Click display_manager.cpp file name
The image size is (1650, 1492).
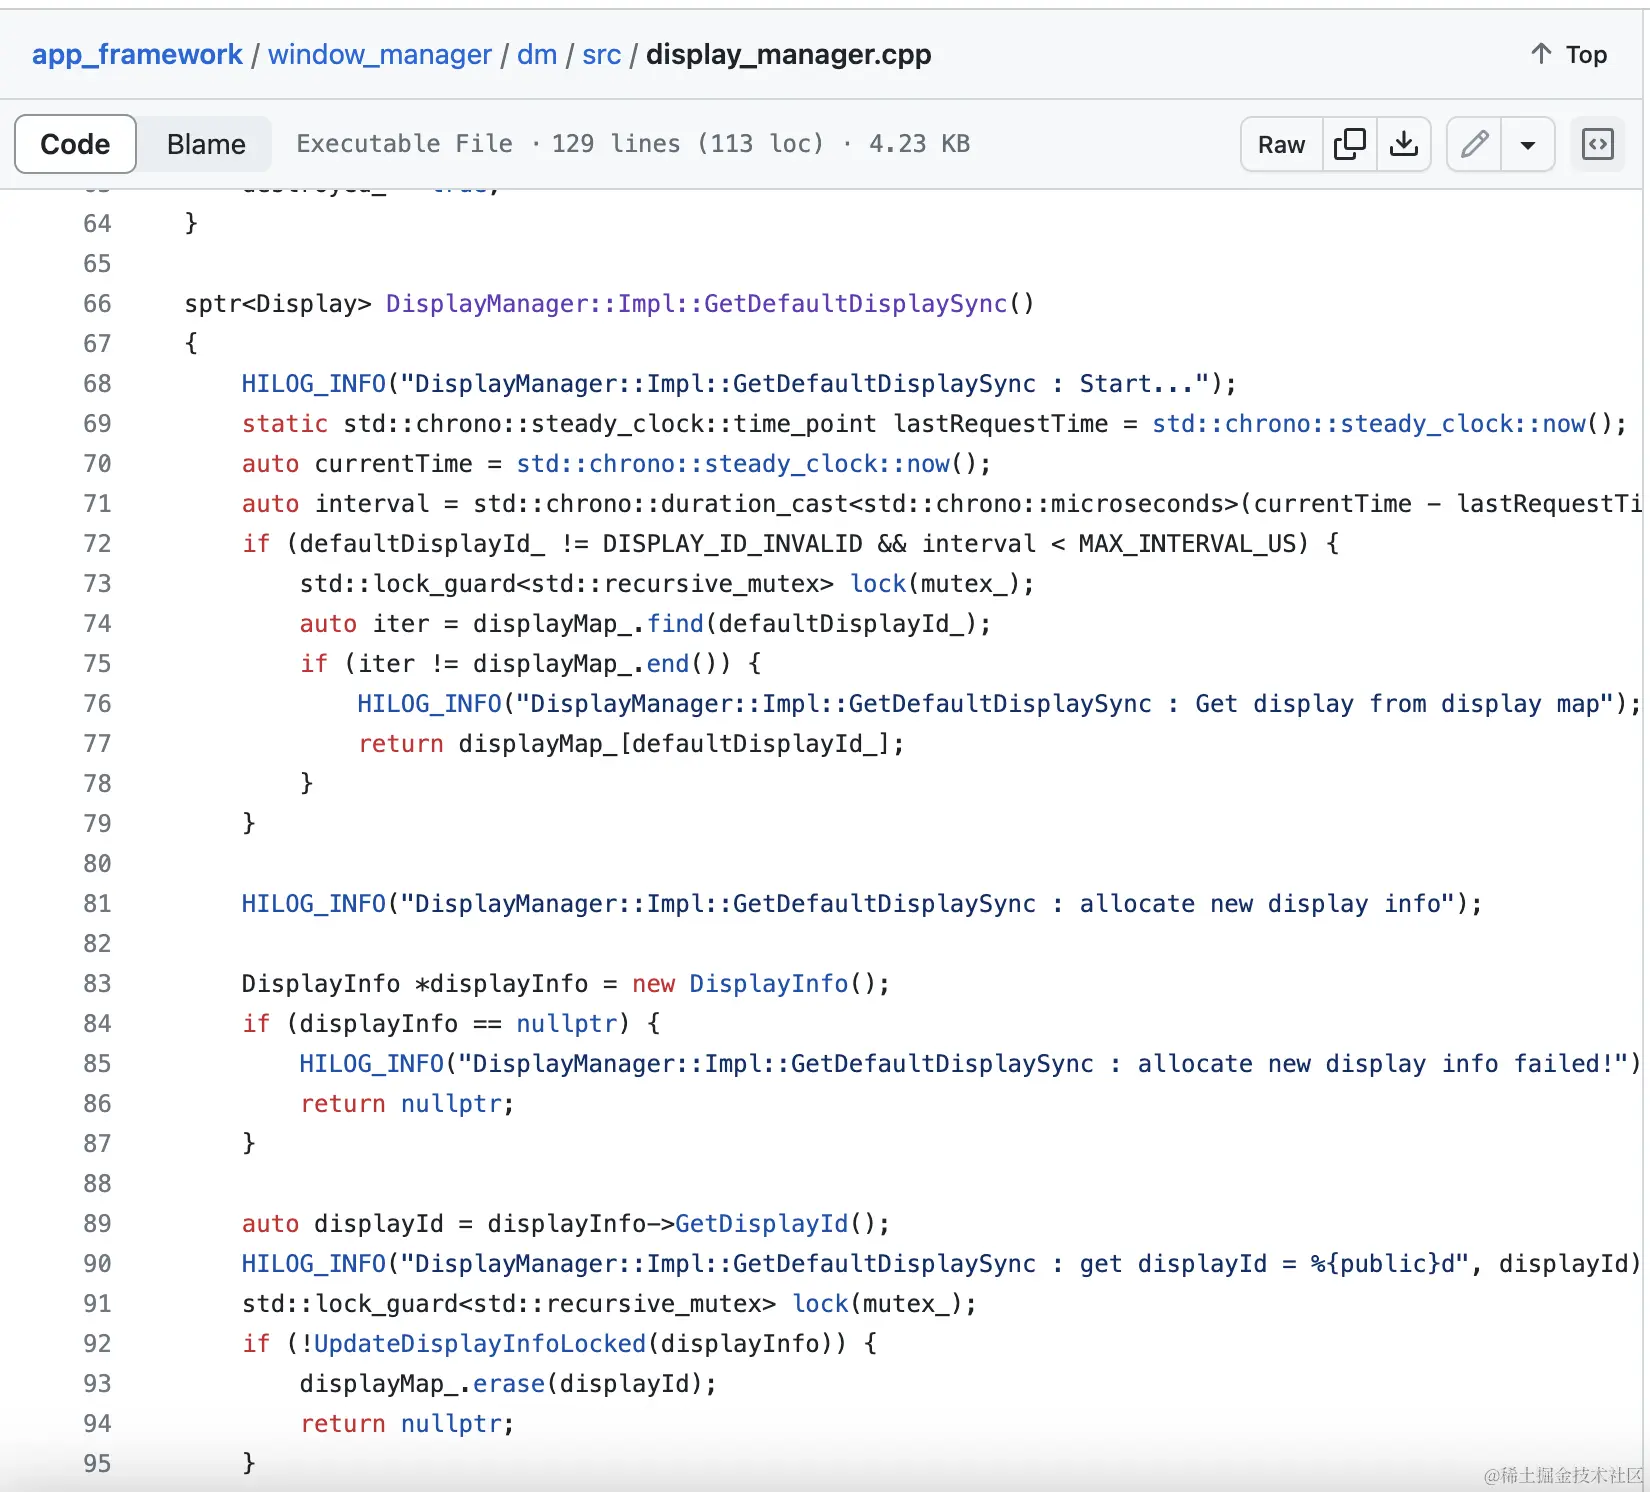coord(788,54)
